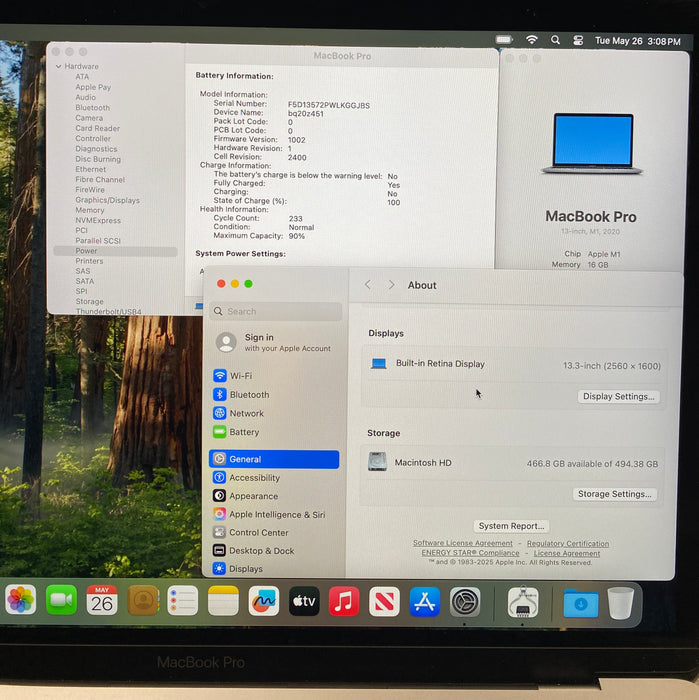The image size is (699, 700).
Task: Click System Report button
Action: coord(512,526)
